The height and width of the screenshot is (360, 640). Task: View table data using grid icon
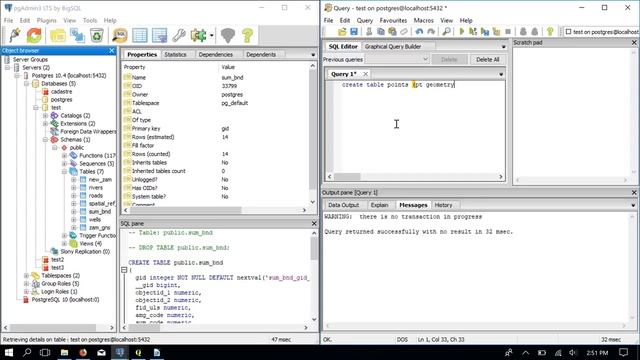pyautogui.click(x=140, y=36)
